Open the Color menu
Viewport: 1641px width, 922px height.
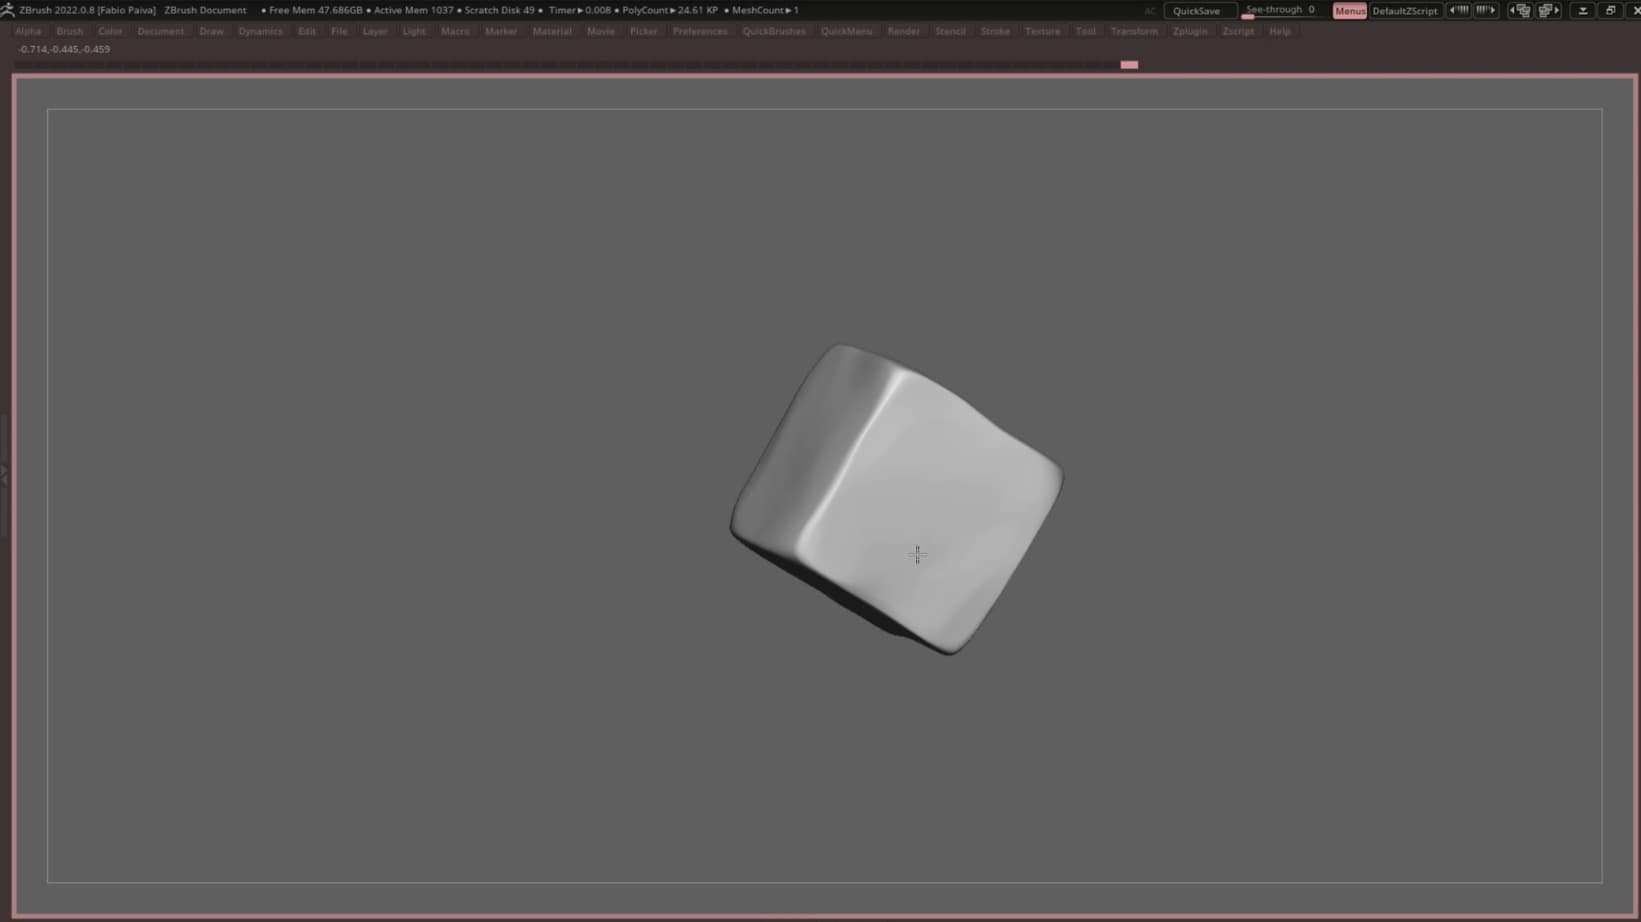pos(110,31)
